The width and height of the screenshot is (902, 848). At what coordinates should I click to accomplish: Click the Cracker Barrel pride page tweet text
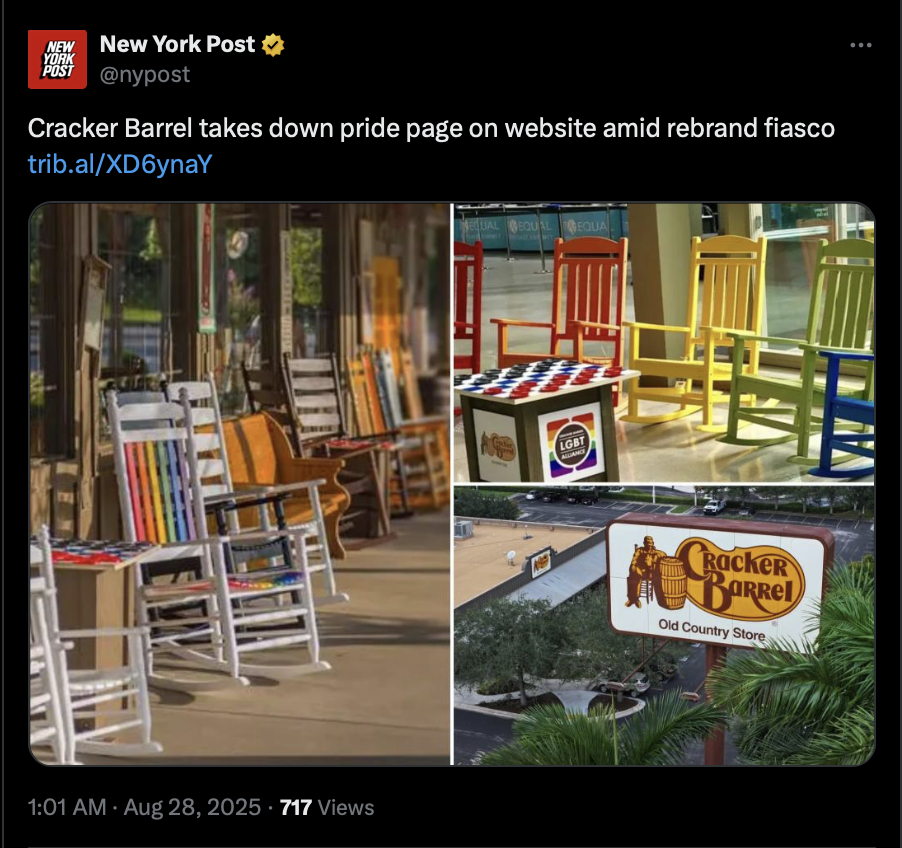click(431, 128)
